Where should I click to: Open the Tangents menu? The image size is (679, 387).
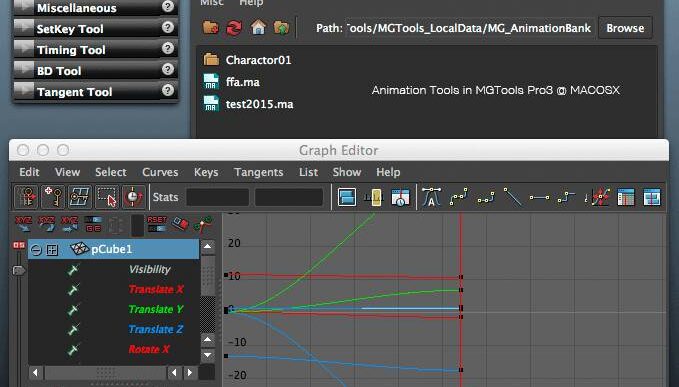259,172
